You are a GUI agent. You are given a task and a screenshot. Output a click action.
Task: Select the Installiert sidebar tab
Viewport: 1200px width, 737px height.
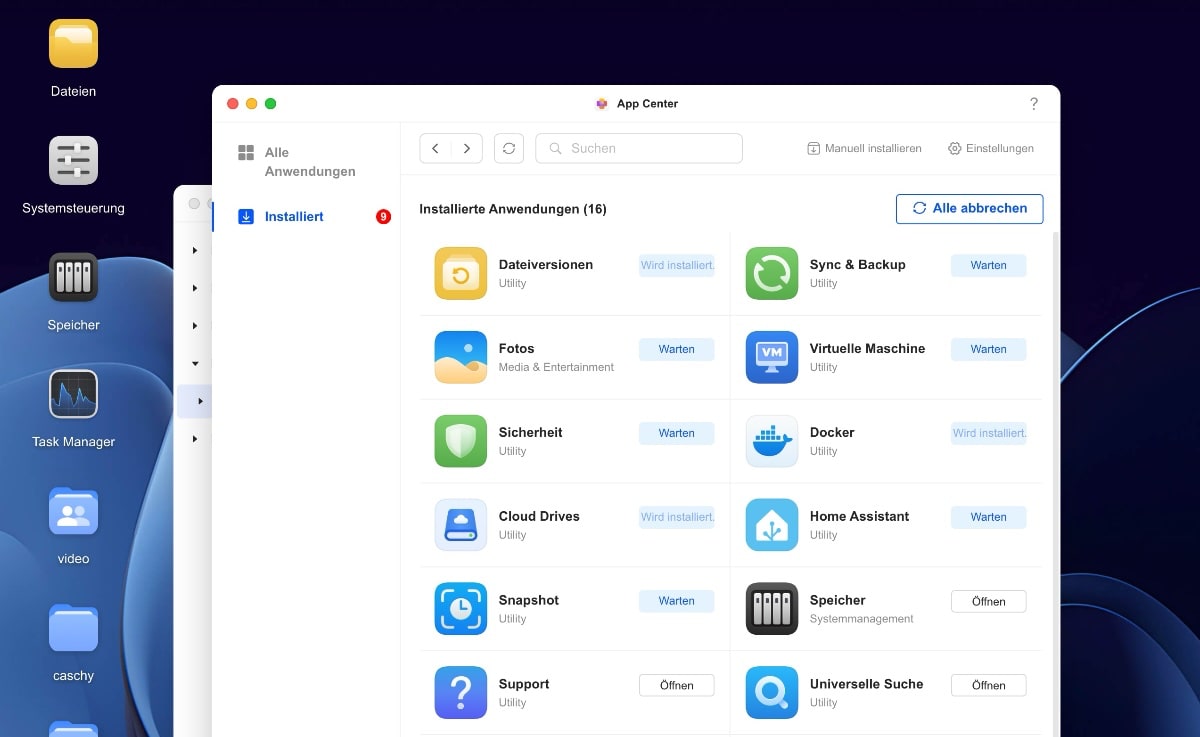coord(293,216)
